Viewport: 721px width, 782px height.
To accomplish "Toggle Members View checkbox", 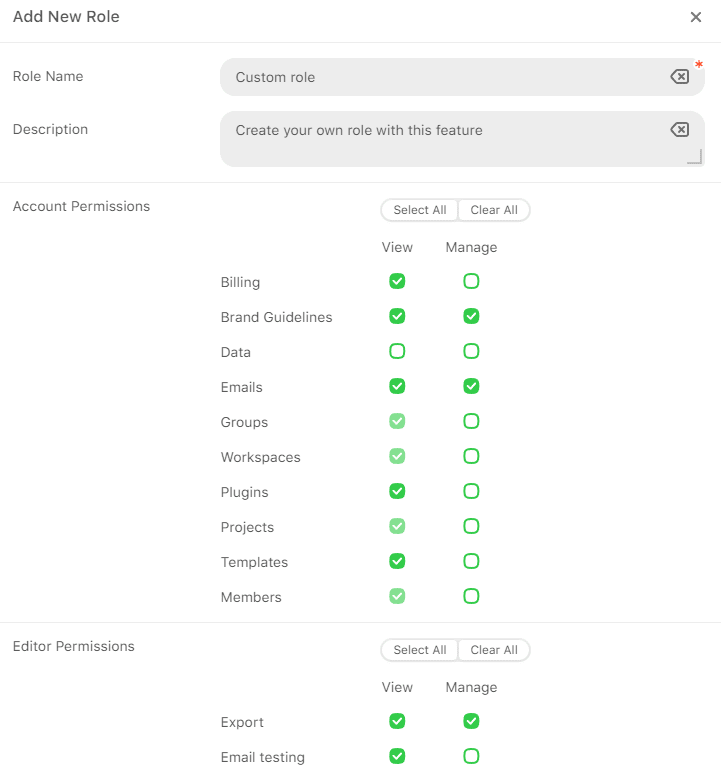I will click(397, 596).
